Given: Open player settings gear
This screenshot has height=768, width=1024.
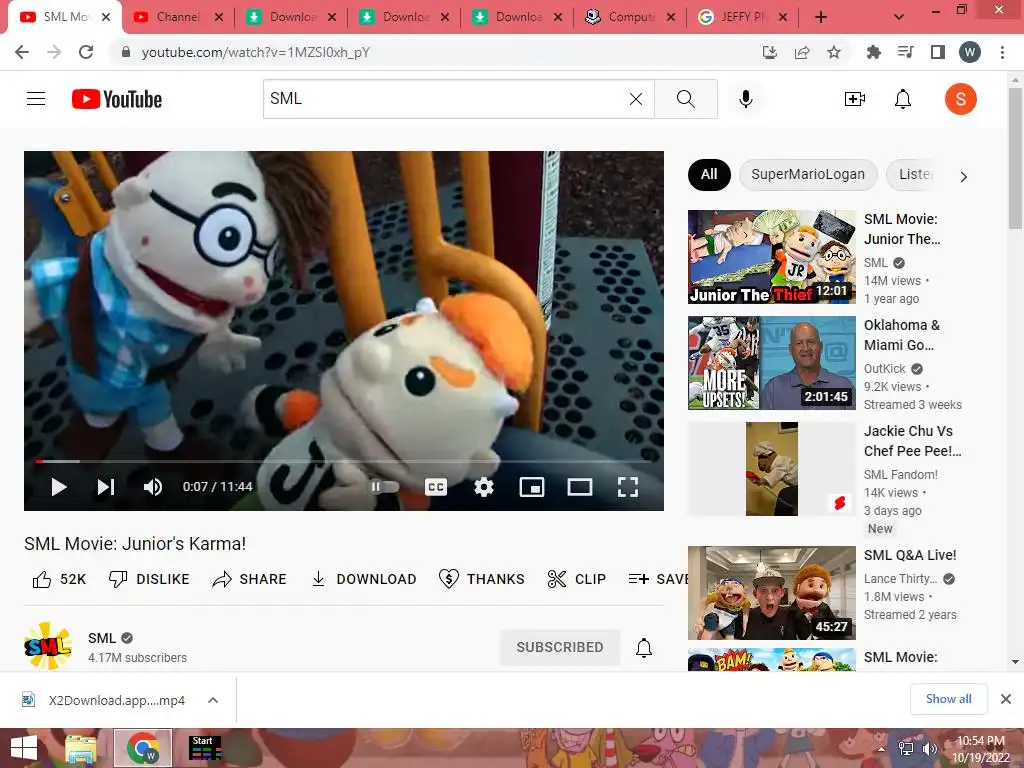Looking at the screenshot, I should pyautogui.click(x=484, y=487).
